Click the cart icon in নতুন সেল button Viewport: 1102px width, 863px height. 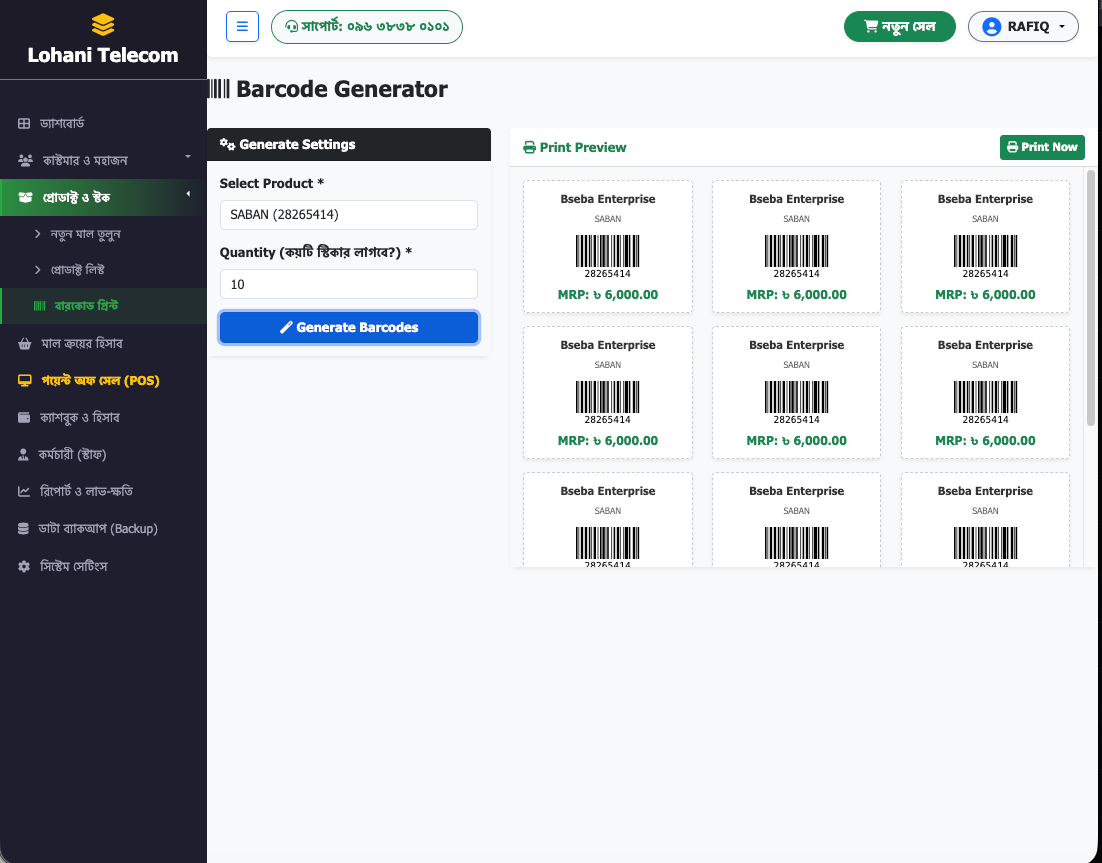click(871, 27)
